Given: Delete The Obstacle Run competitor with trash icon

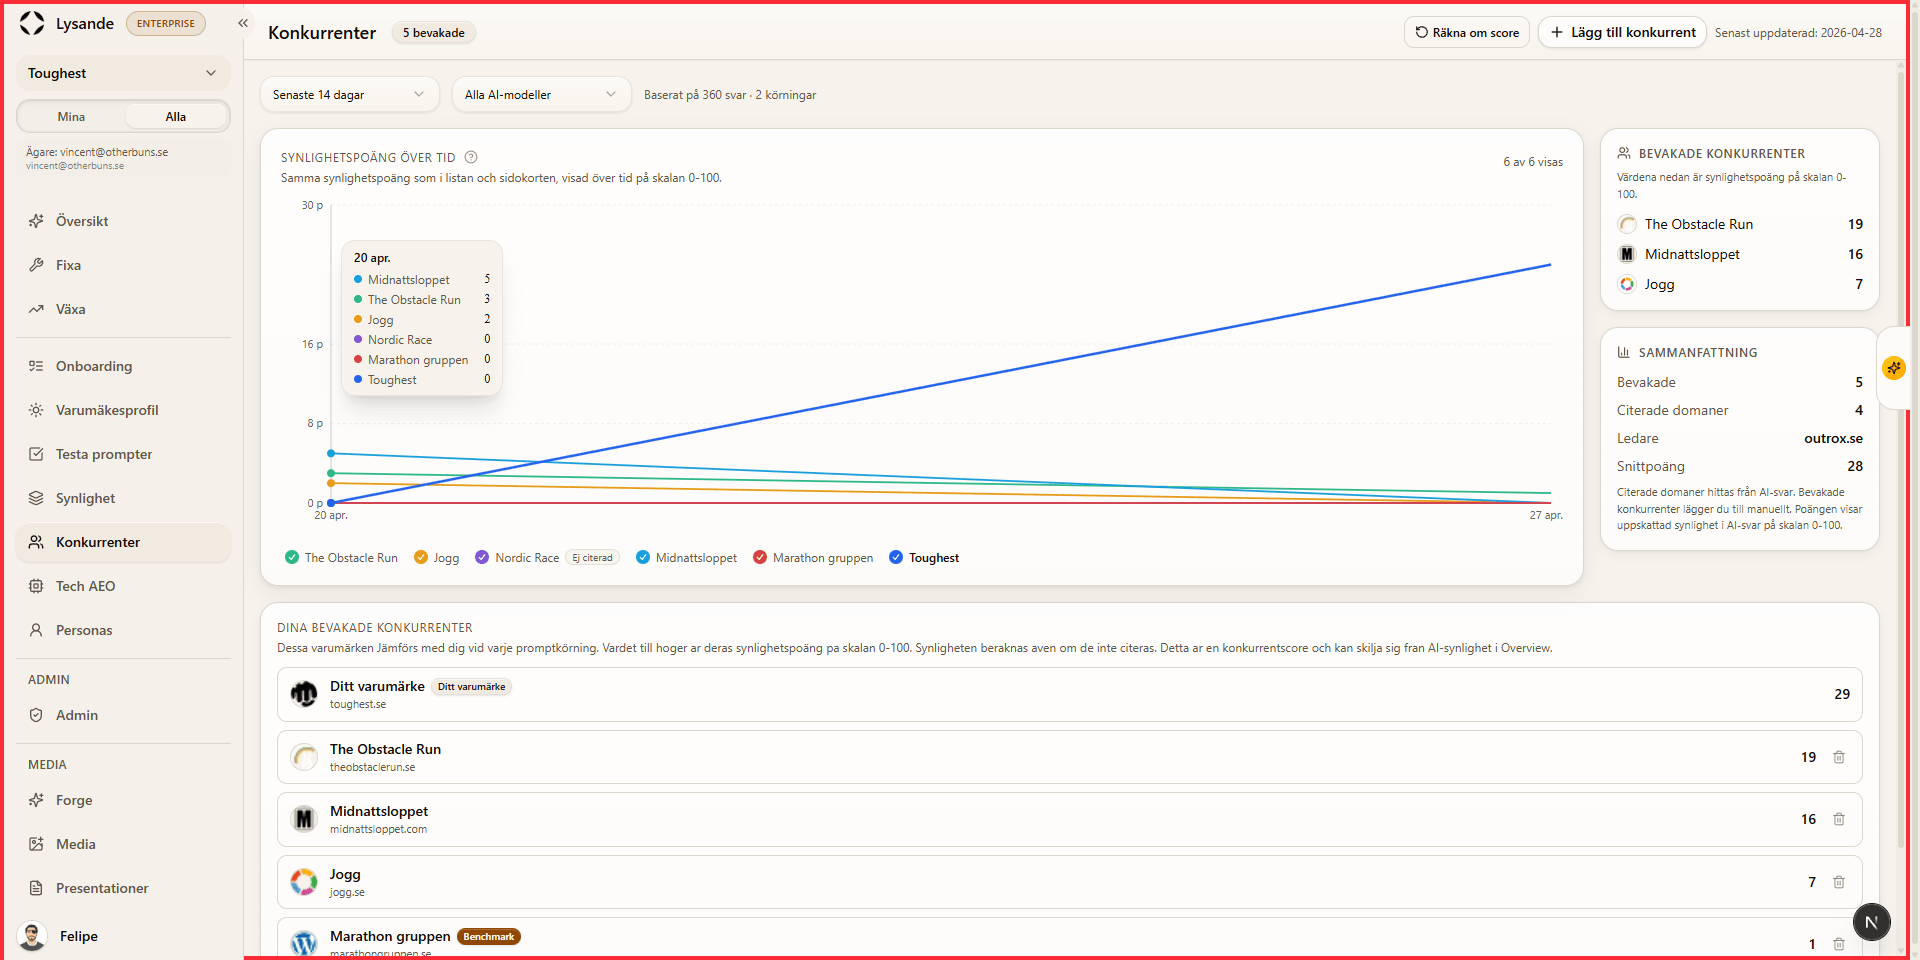Looking at the screenshot, I should coord(1838,757).
